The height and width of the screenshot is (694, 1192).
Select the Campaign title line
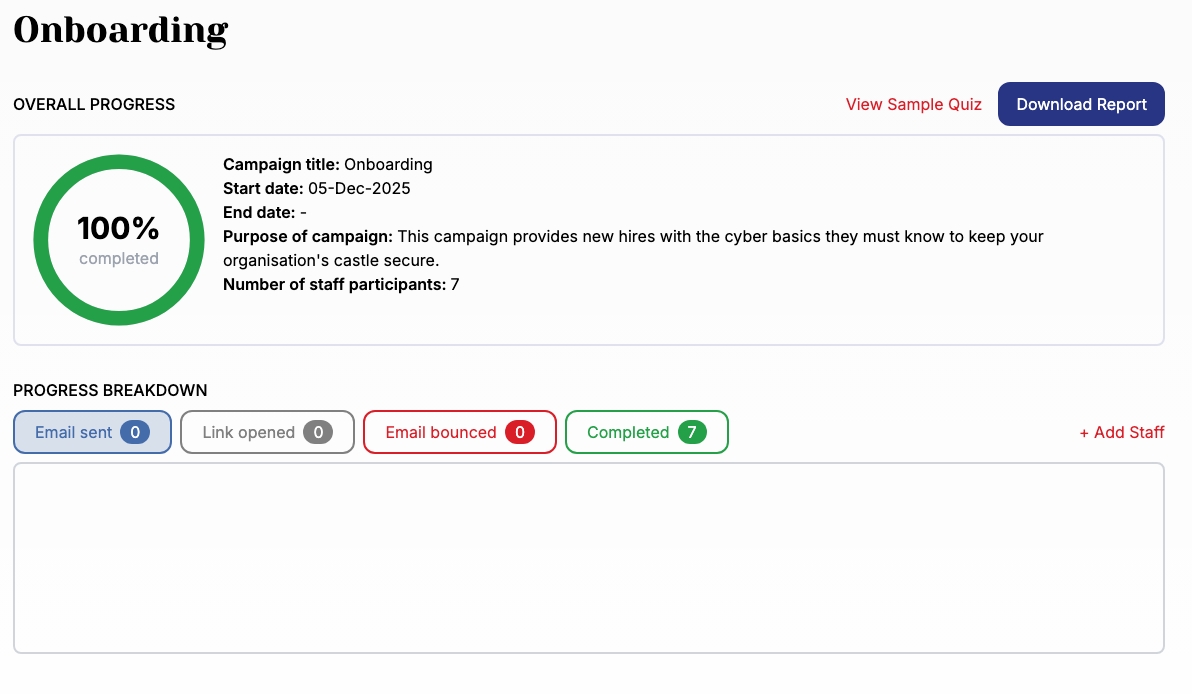pyautogui.click(x=328, y=164)
